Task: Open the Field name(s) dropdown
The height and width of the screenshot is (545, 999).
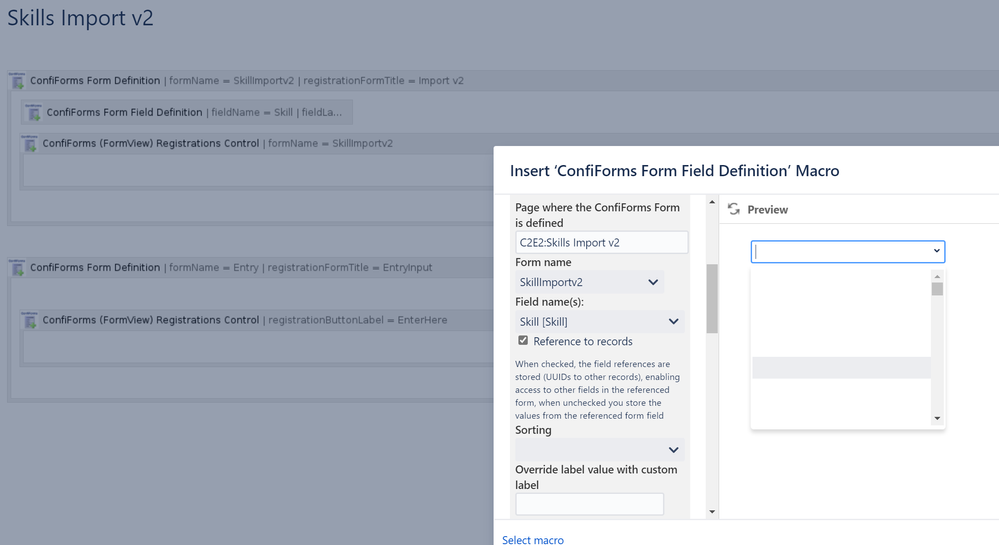Action: click(x=600, y=322)
